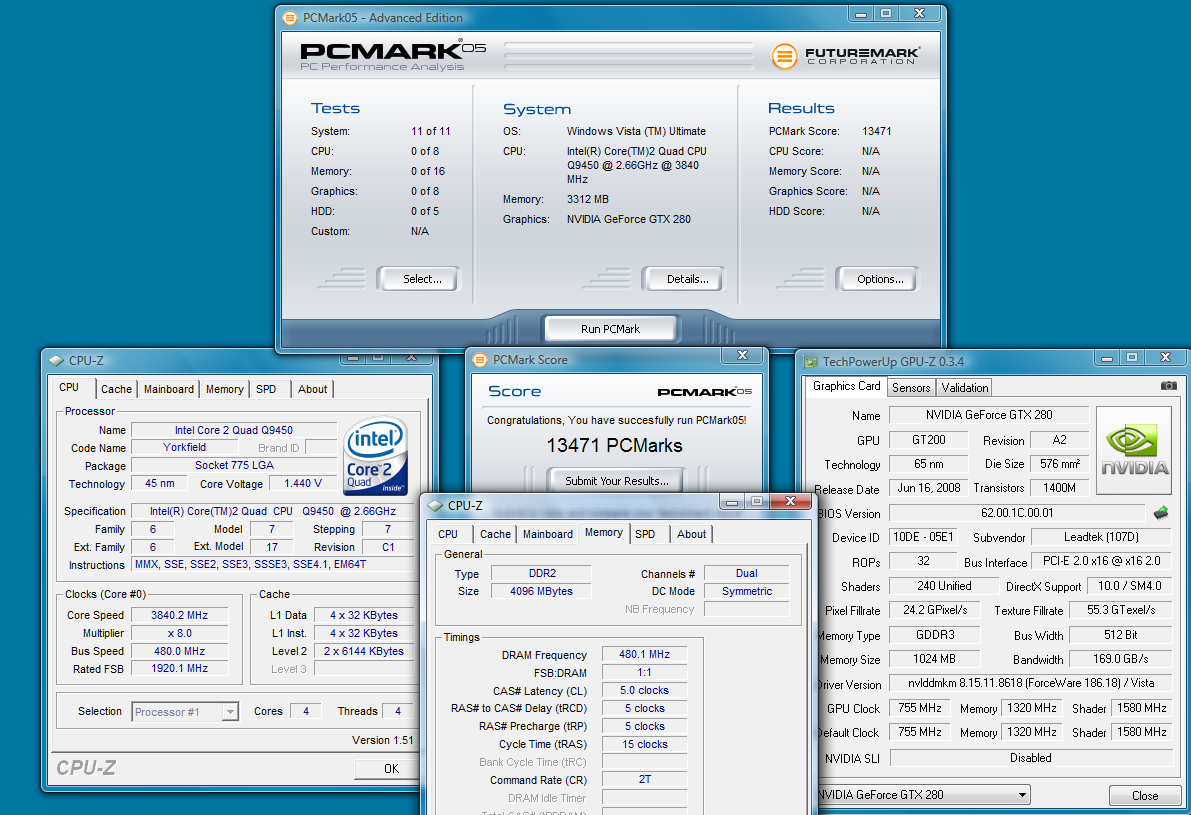Click the Details... button under System
Screen dimensions: 1191x815
pyautogui.click(x=685, y=279)
